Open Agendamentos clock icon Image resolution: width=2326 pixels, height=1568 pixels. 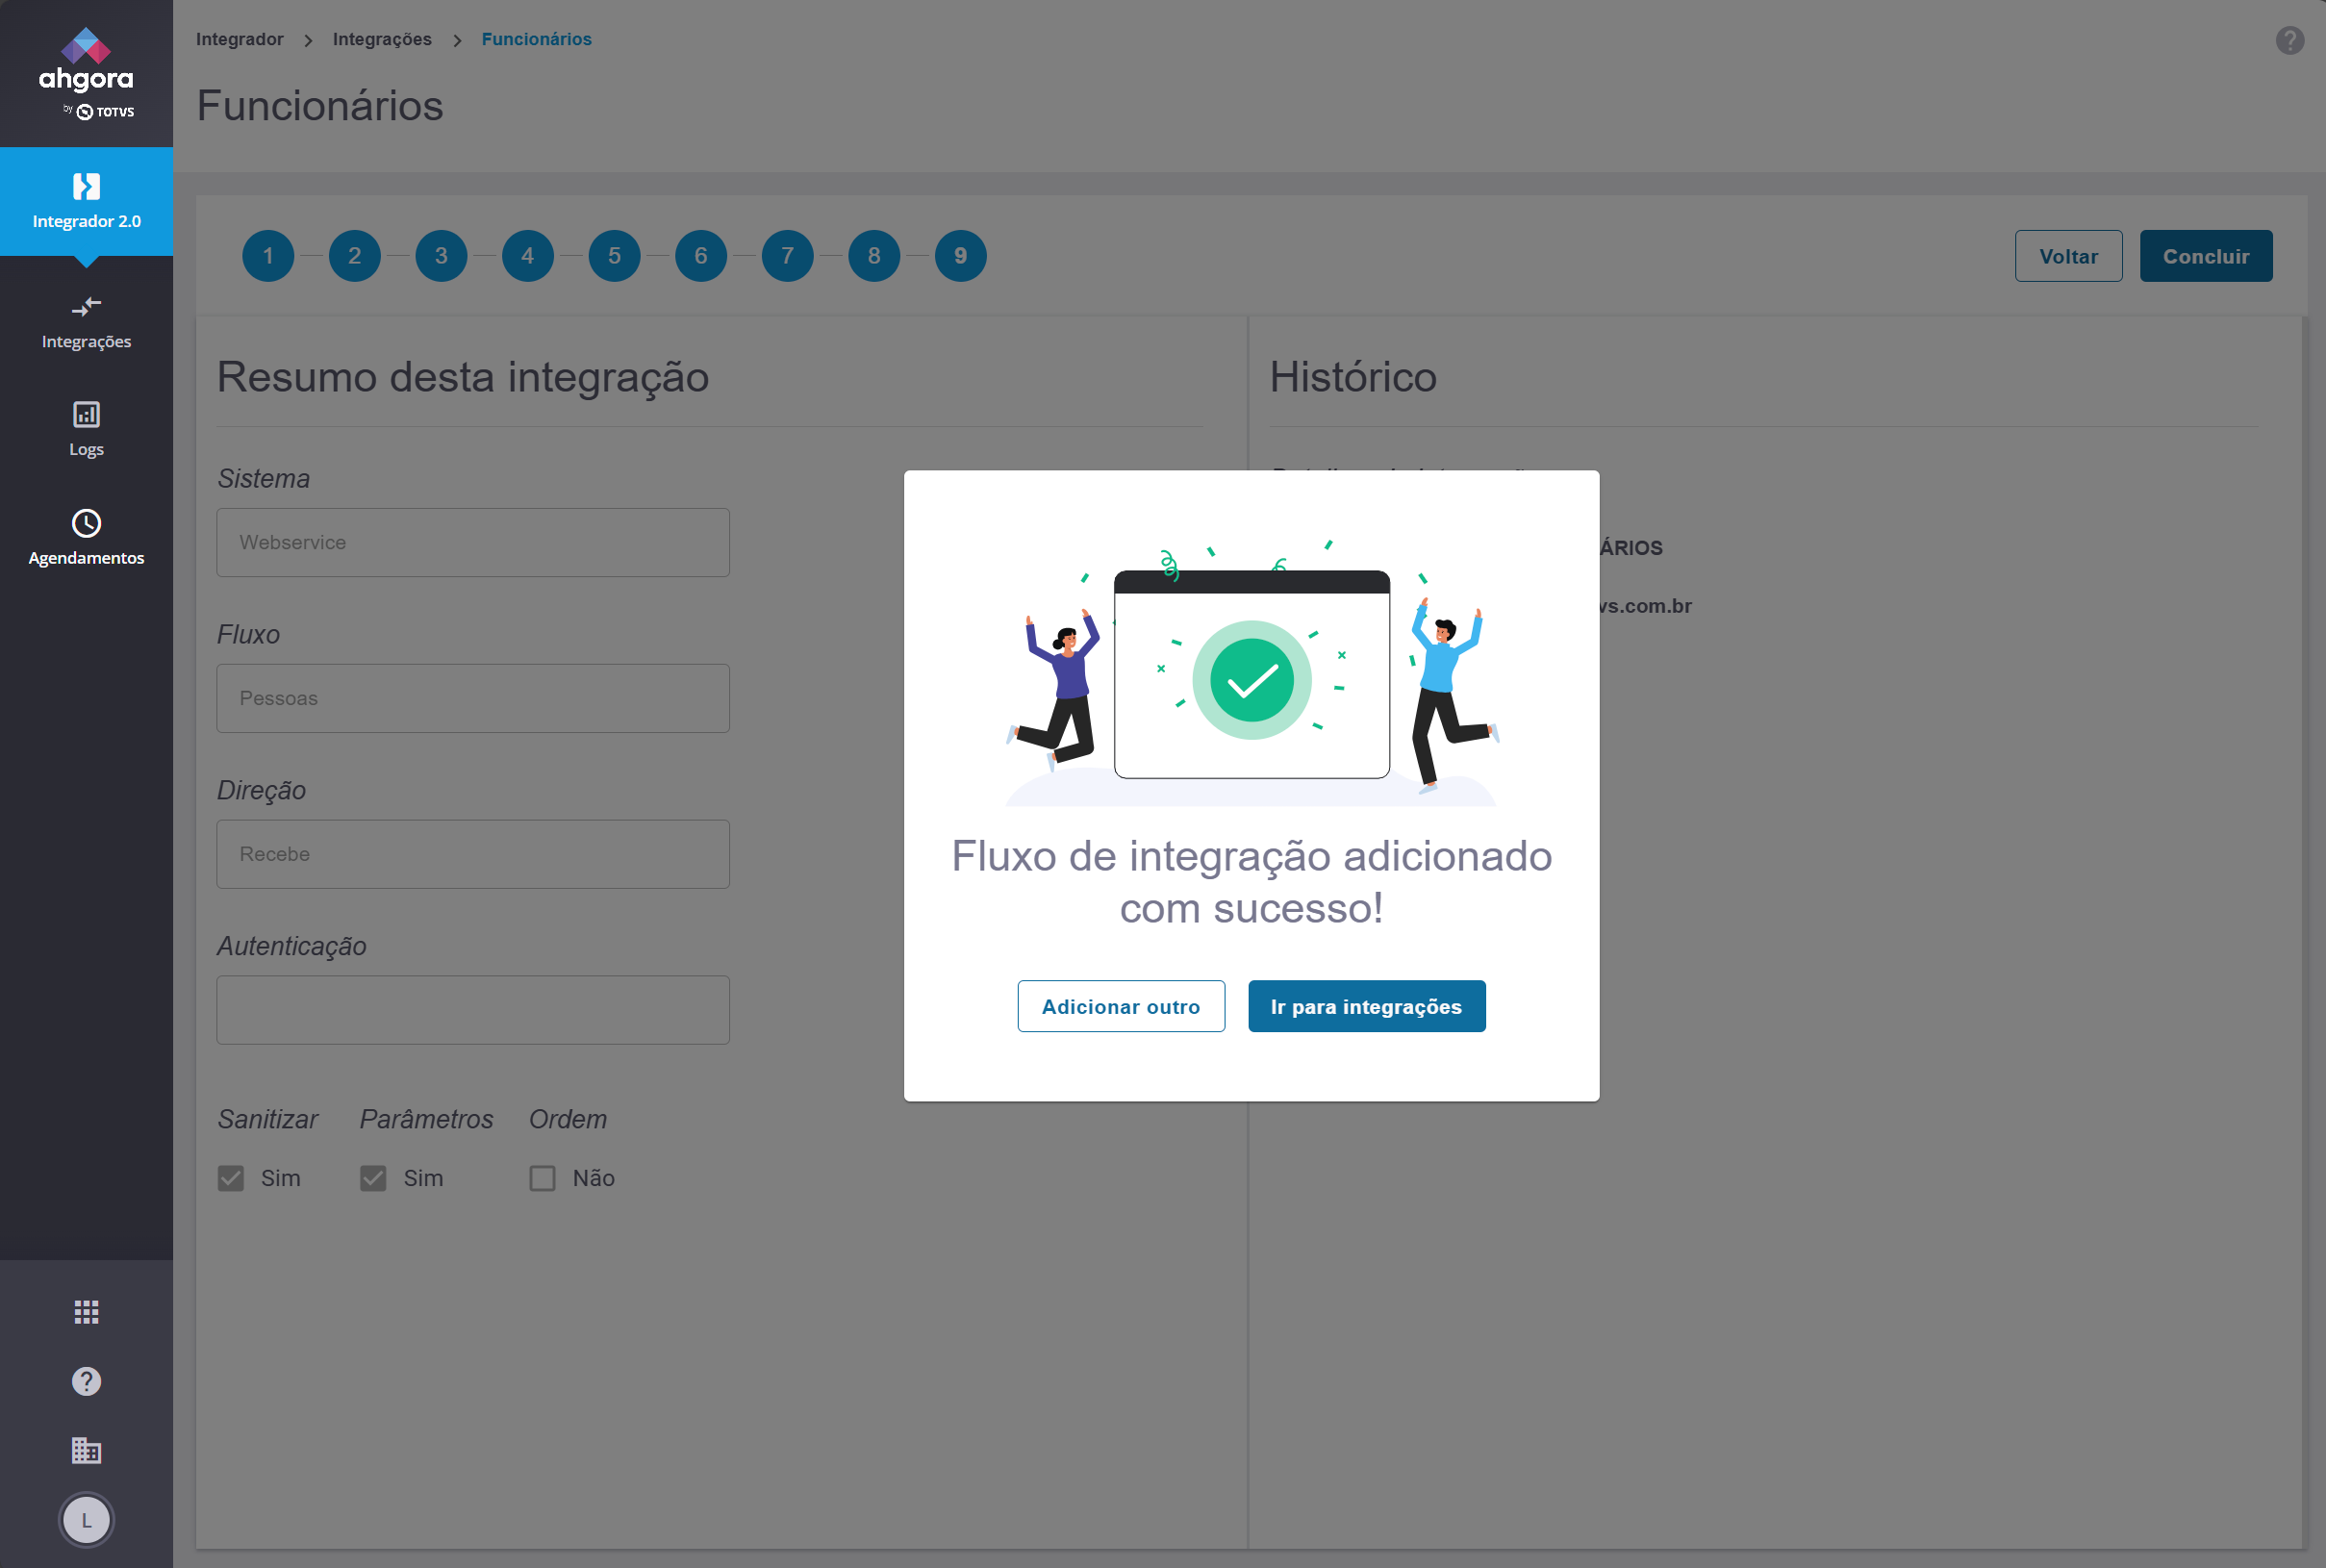86,523
